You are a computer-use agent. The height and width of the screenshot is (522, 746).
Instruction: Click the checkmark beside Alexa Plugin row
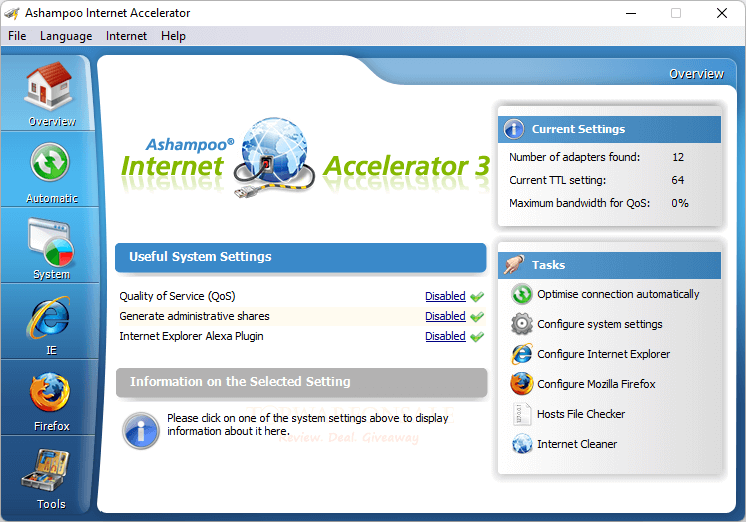(477, 336)
